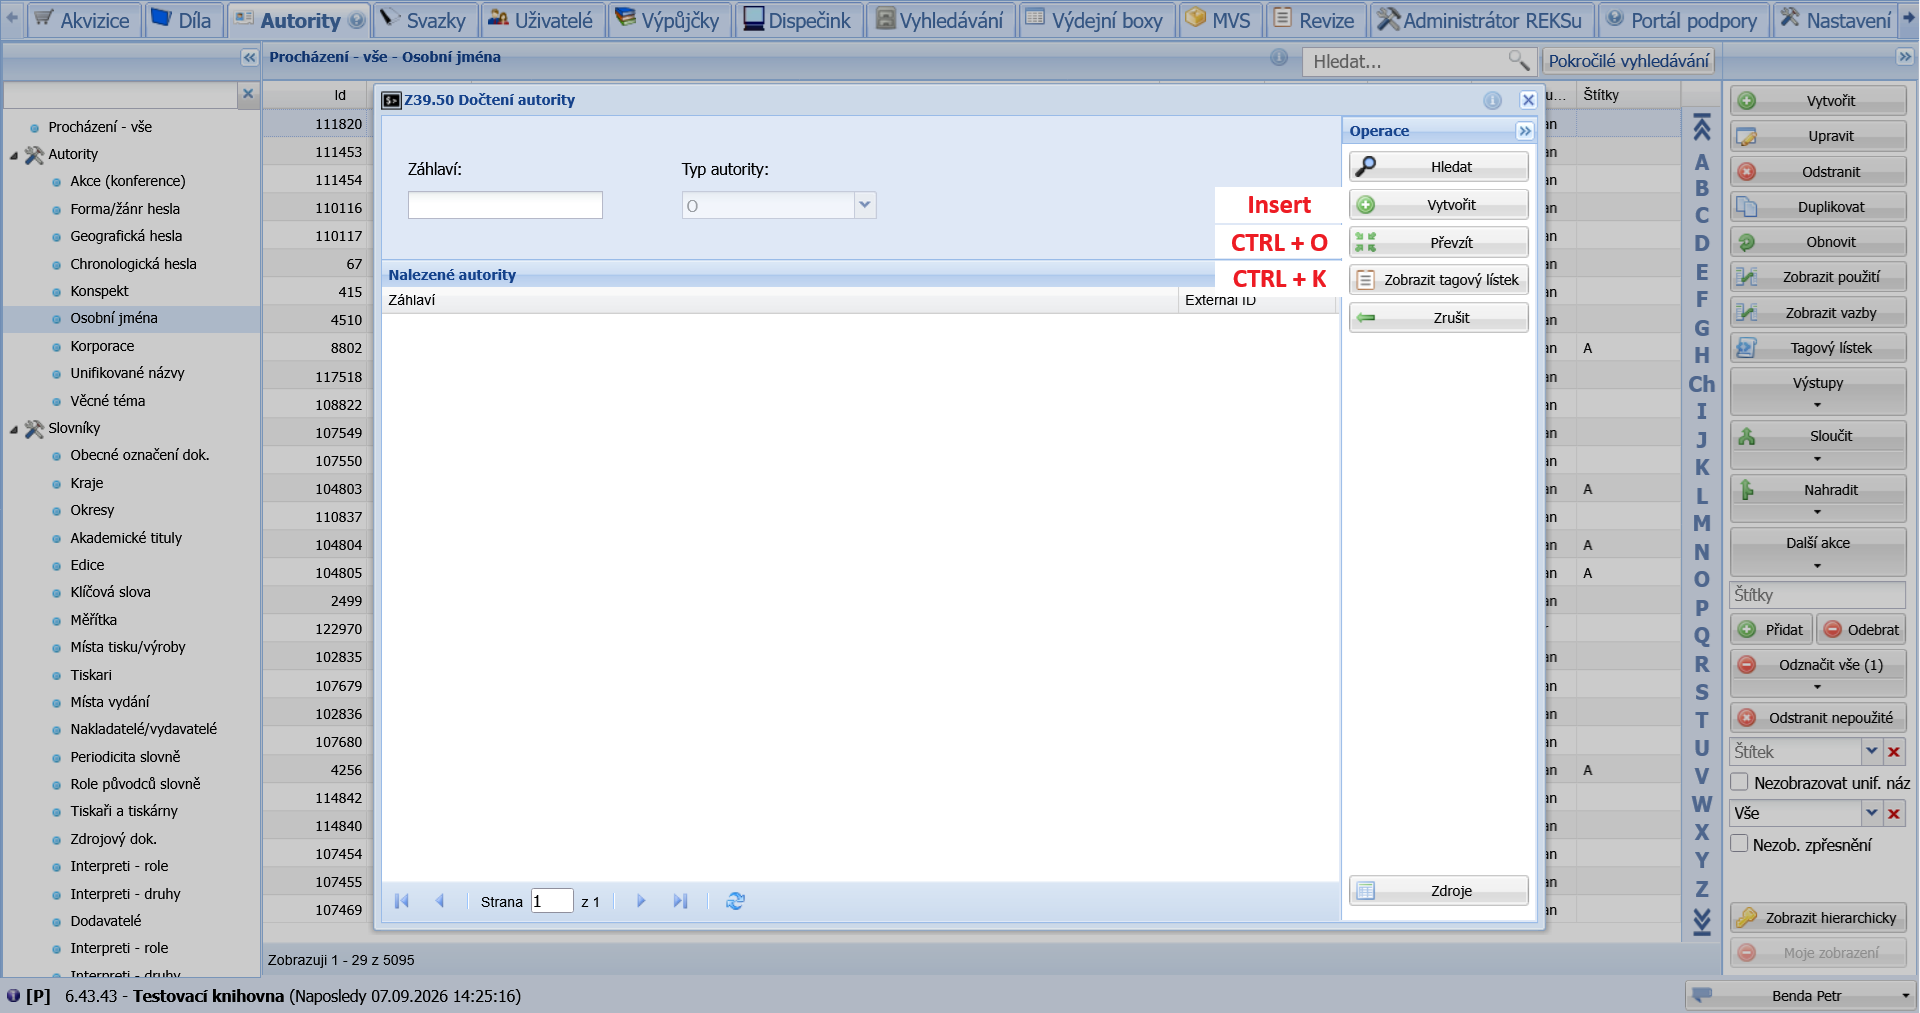Viewport: 1920px width, 1013px height.
Task: Open the Nastavení tab
Action: point(1835,20)
